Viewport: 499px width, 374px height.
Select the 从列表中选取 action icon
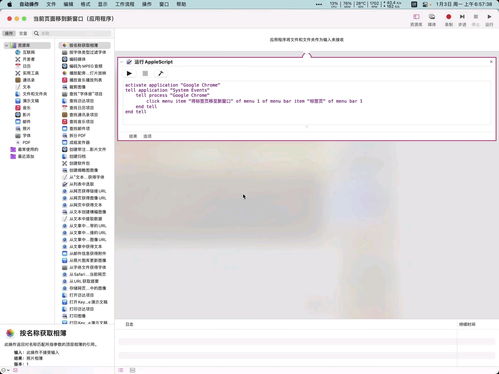65,184
